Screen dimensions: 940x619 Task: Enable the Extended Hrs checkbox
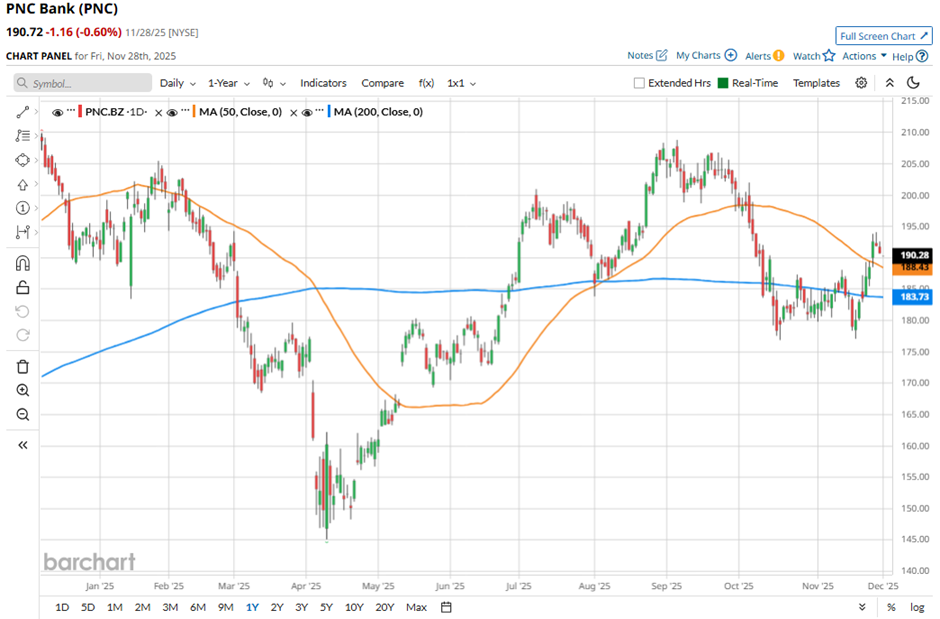639,83
